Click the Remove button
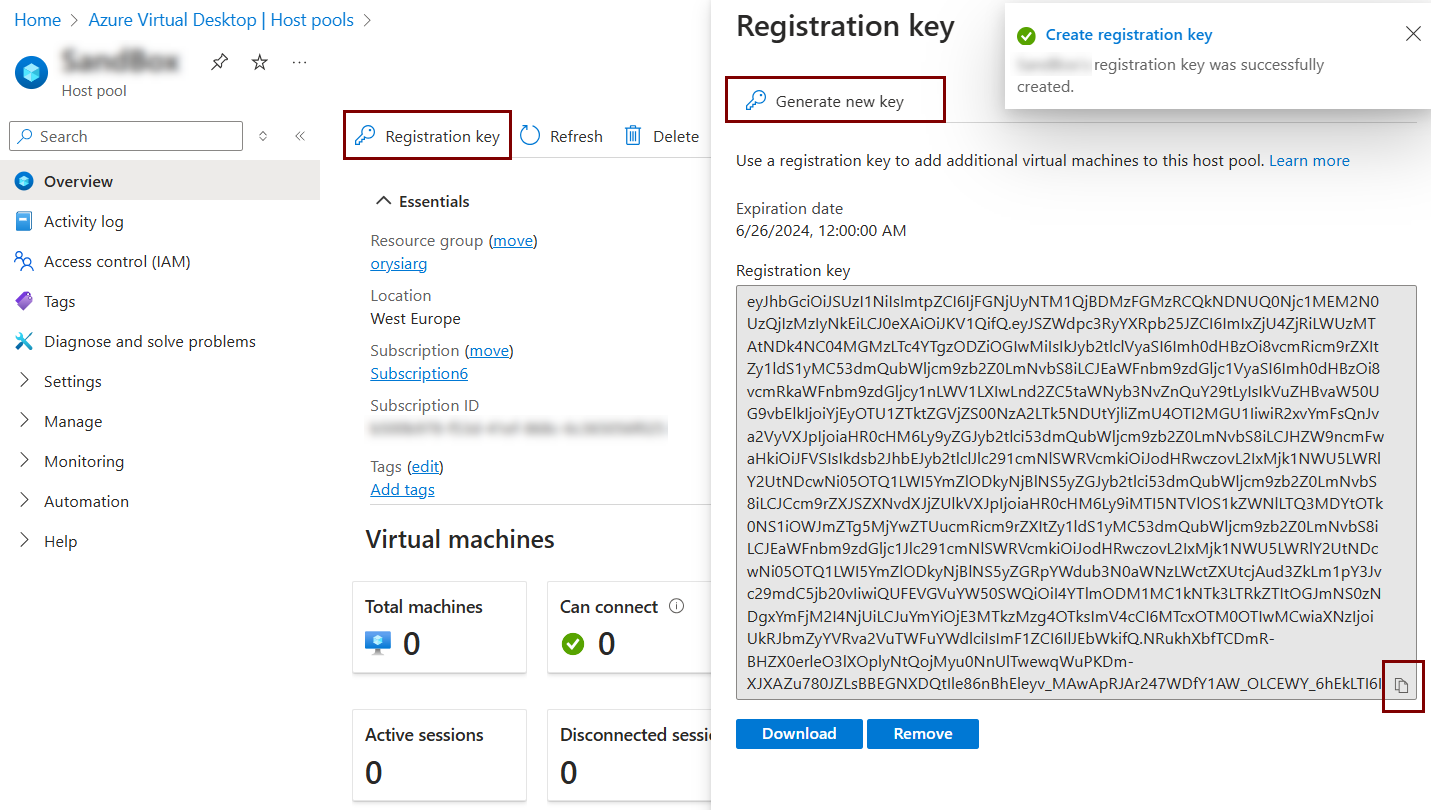1431x810 pixels. (x=922, y=733)
